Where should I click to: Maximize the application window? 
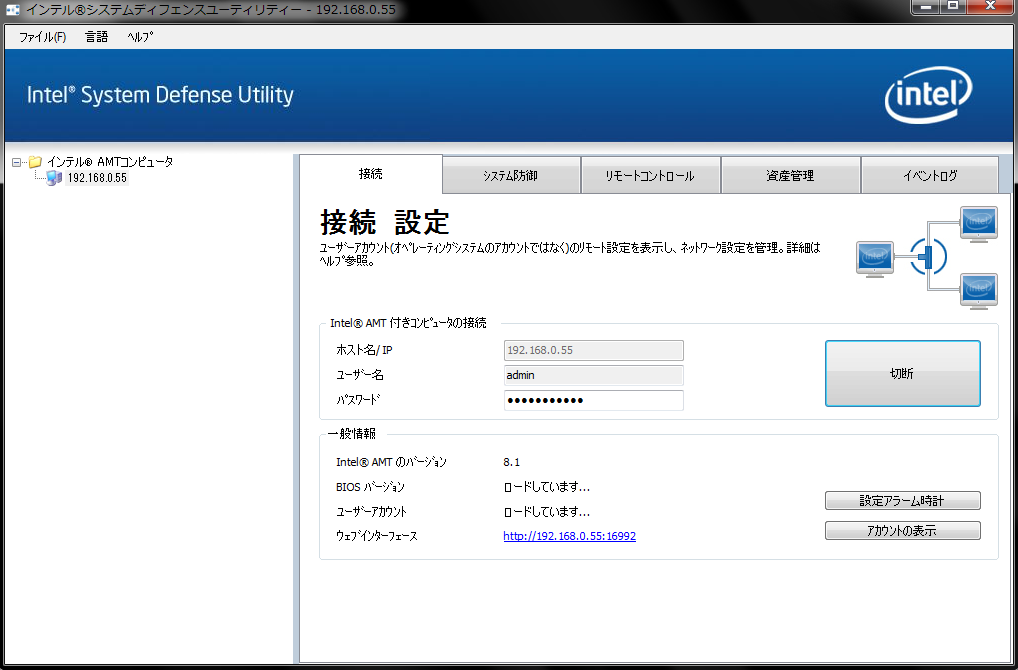(954, 6)
